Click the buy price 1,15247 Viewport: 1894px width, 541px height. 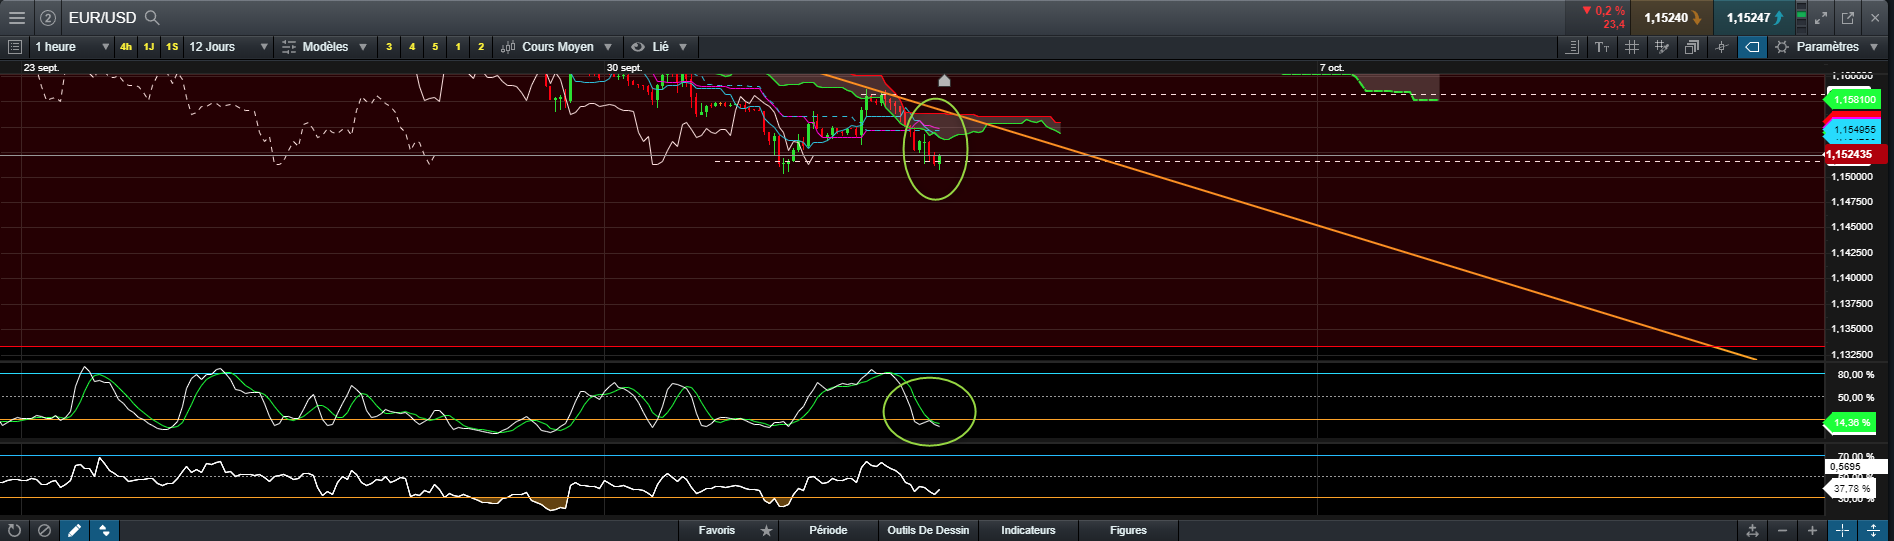(x=1753, y=18)
